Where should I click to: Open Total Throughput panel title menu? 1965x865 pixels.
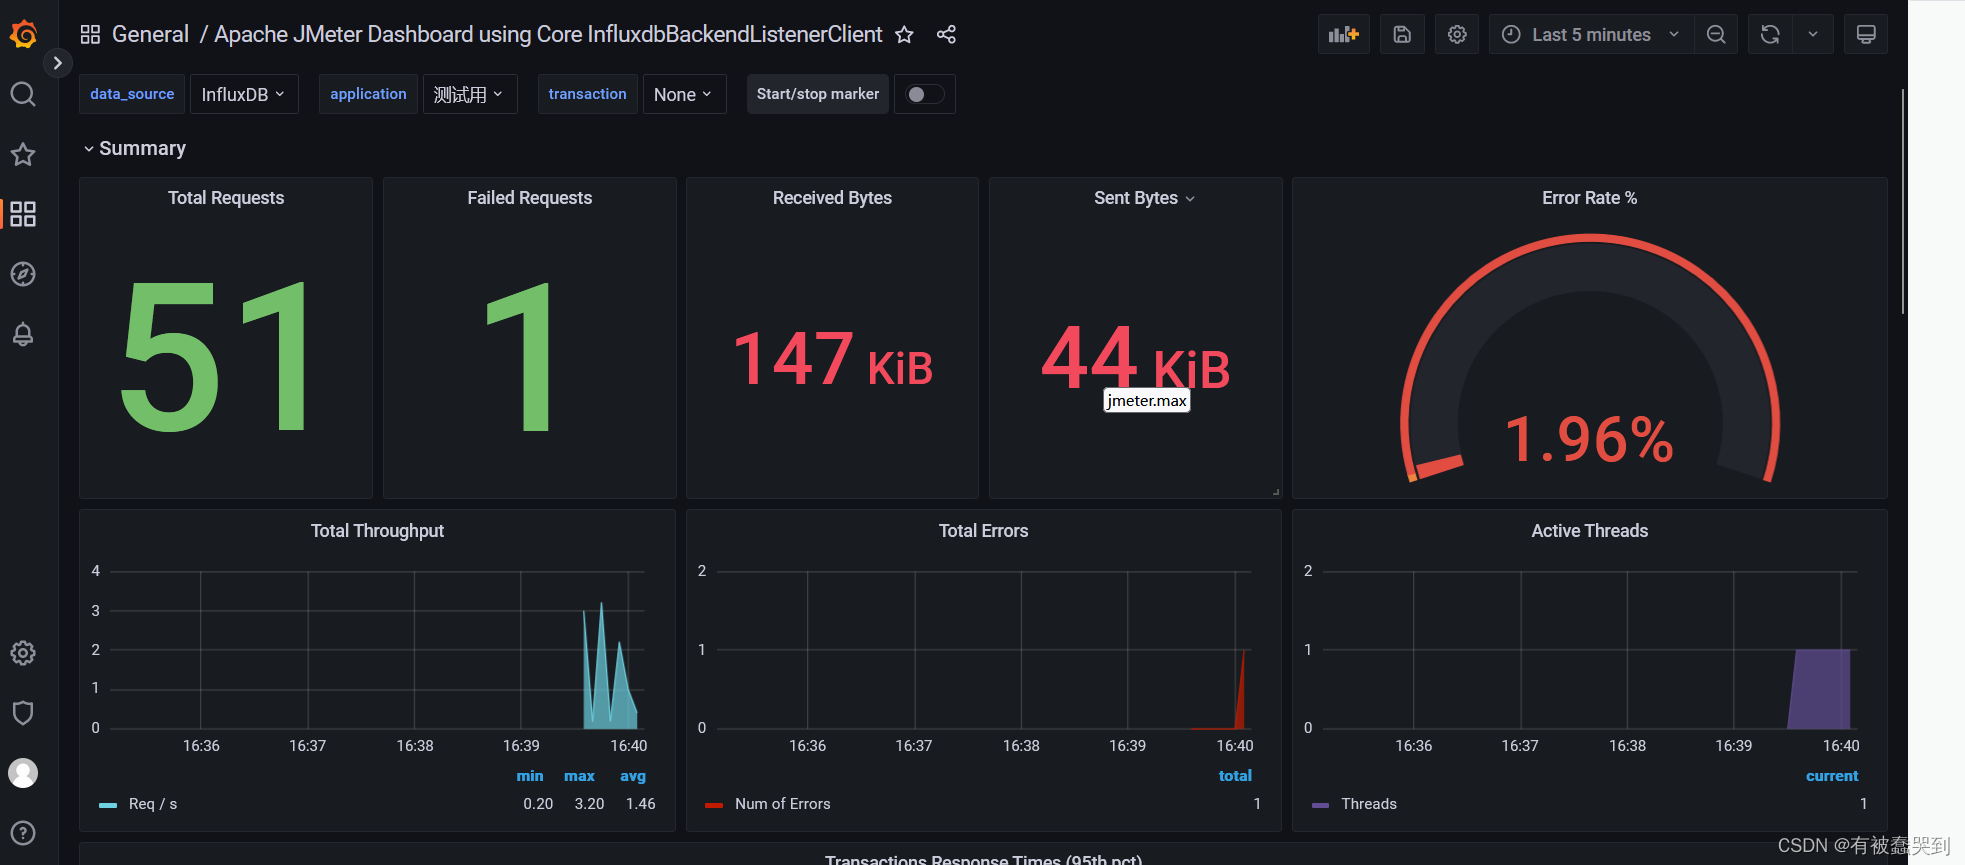[x=377, y=531]
